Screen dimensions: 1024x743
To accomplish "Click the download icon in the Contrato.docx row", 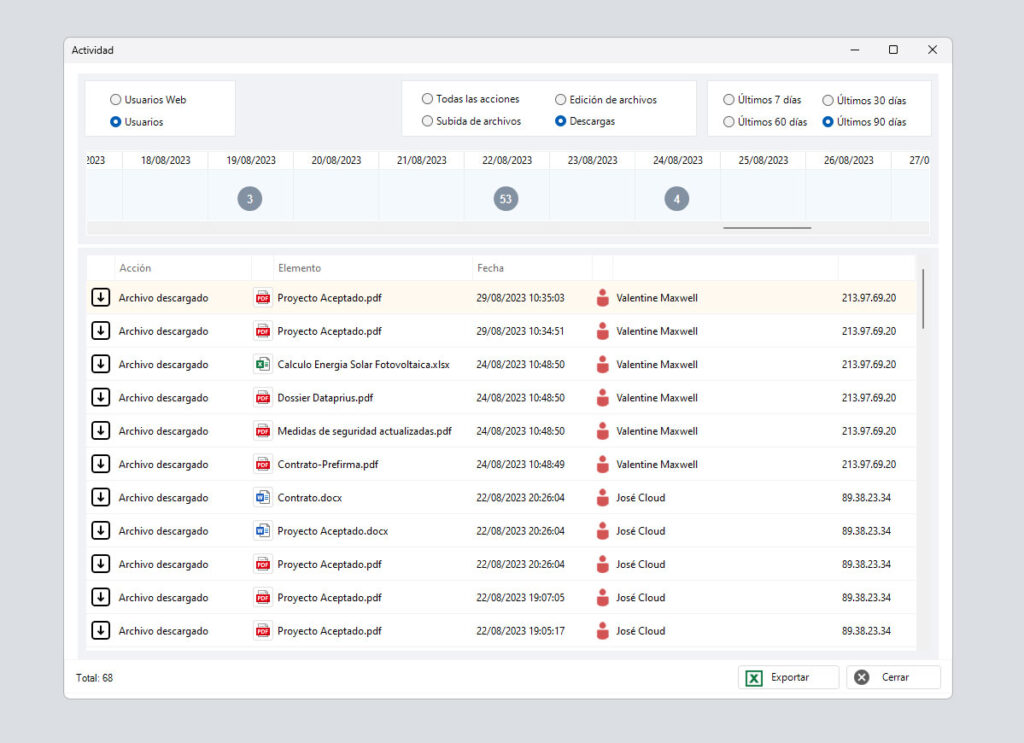I will (101, 497).
